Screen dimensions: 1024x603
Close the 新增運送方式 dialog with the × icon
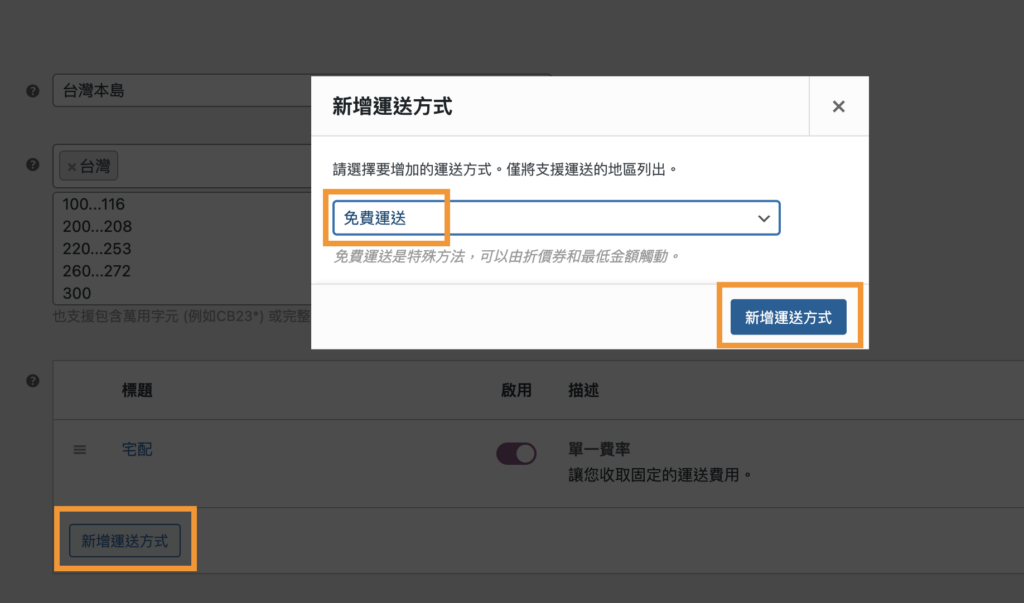838,106
